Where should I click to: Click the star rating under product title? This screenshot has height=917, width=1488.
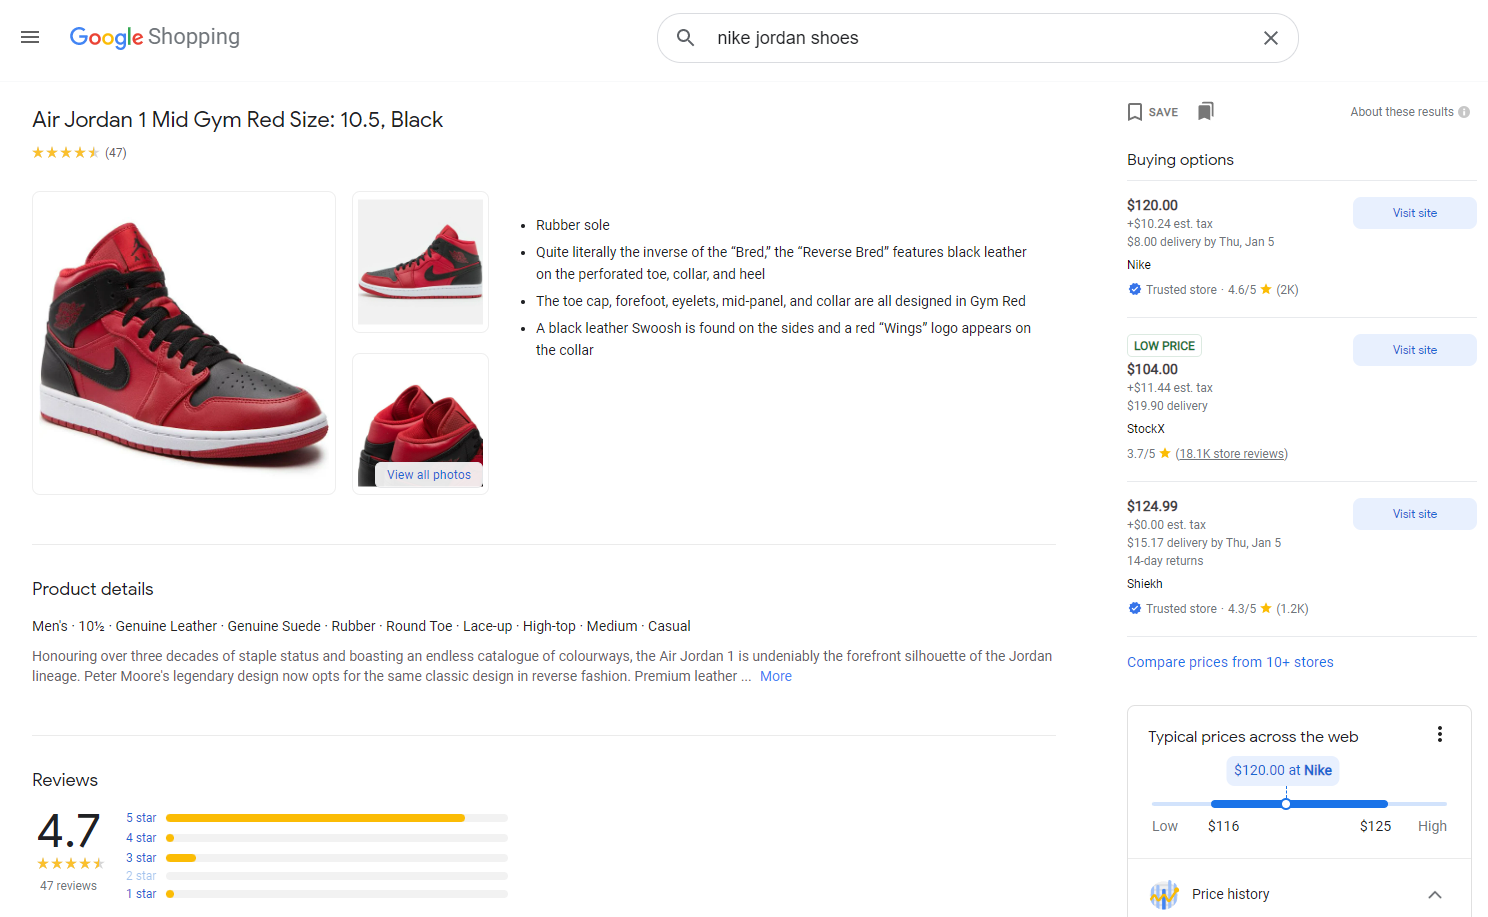point(66,153)
